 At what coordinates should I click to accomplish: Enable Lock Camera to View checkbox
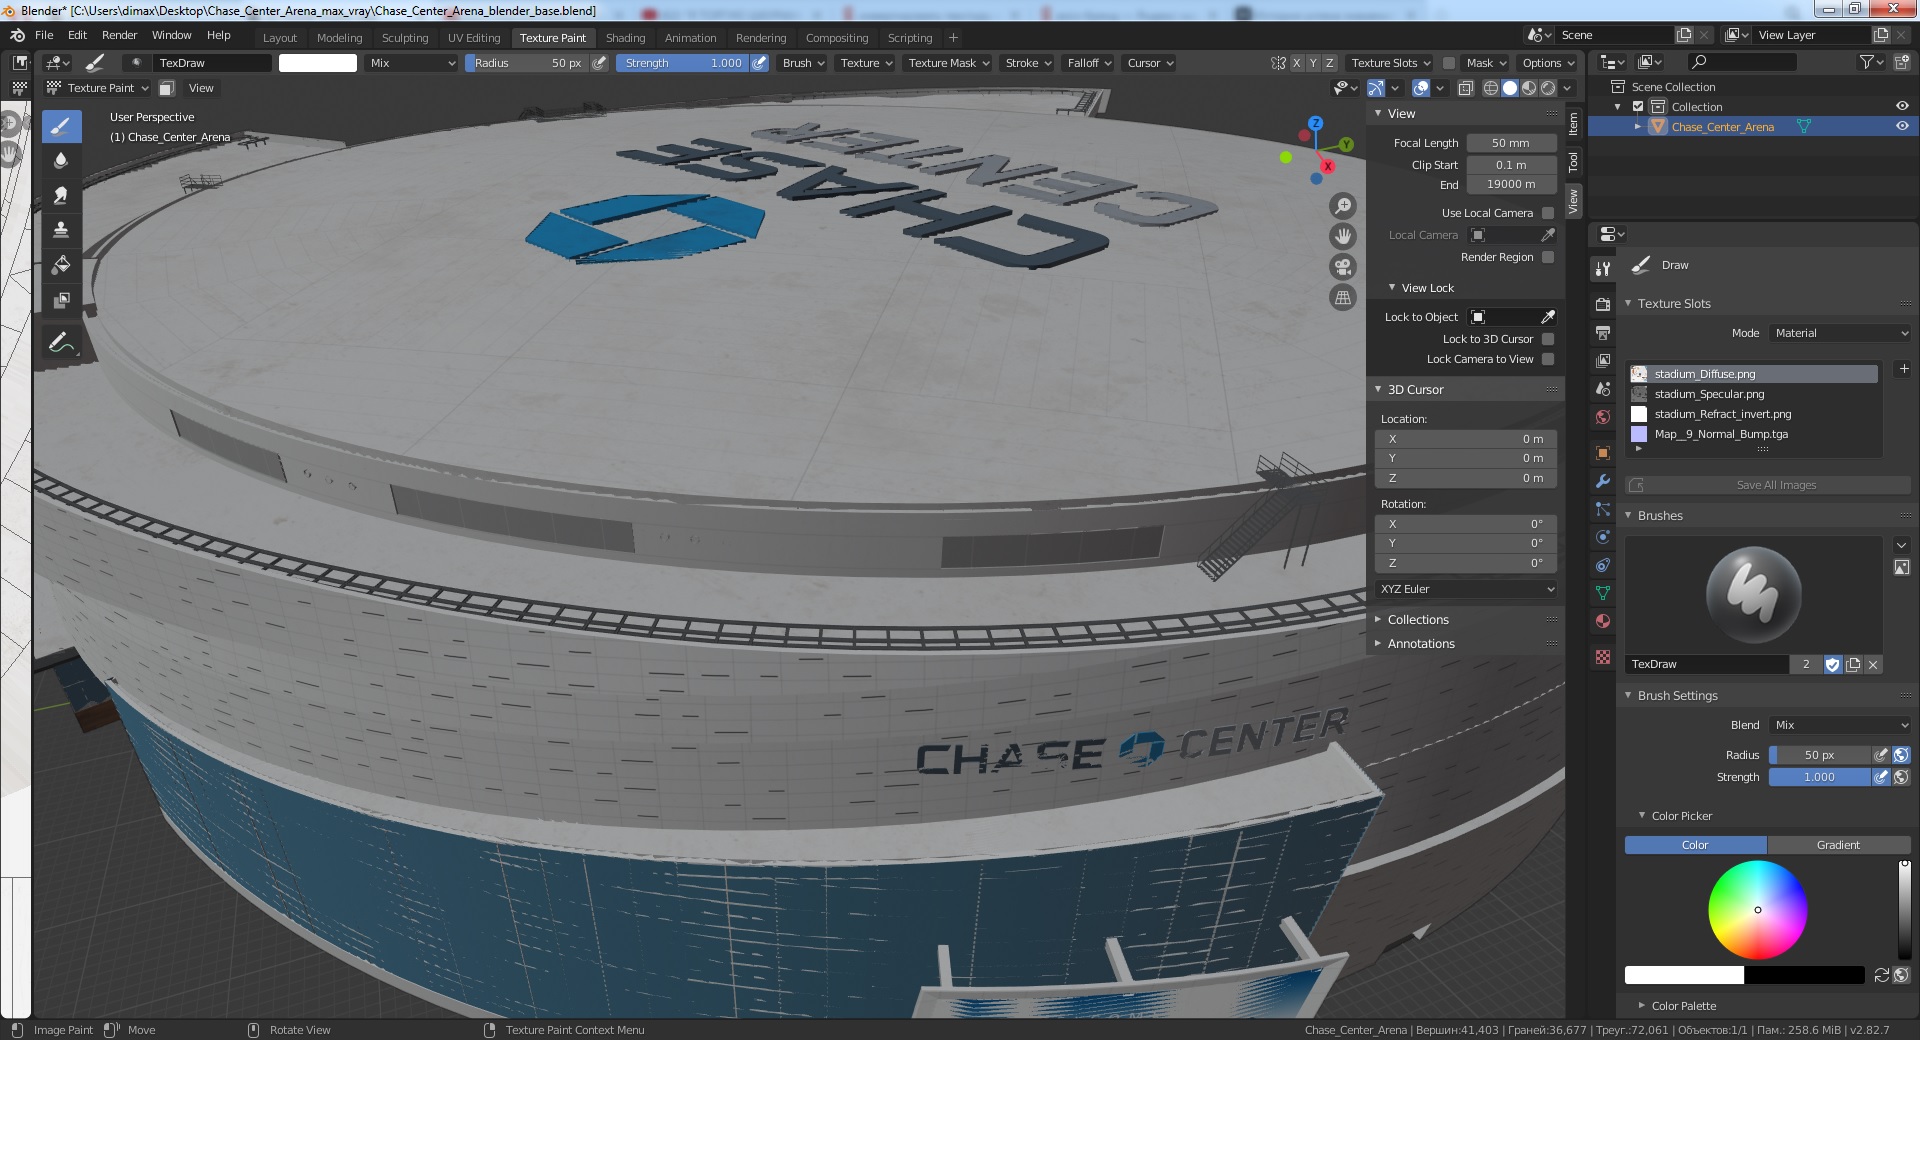pos(1548,359)
